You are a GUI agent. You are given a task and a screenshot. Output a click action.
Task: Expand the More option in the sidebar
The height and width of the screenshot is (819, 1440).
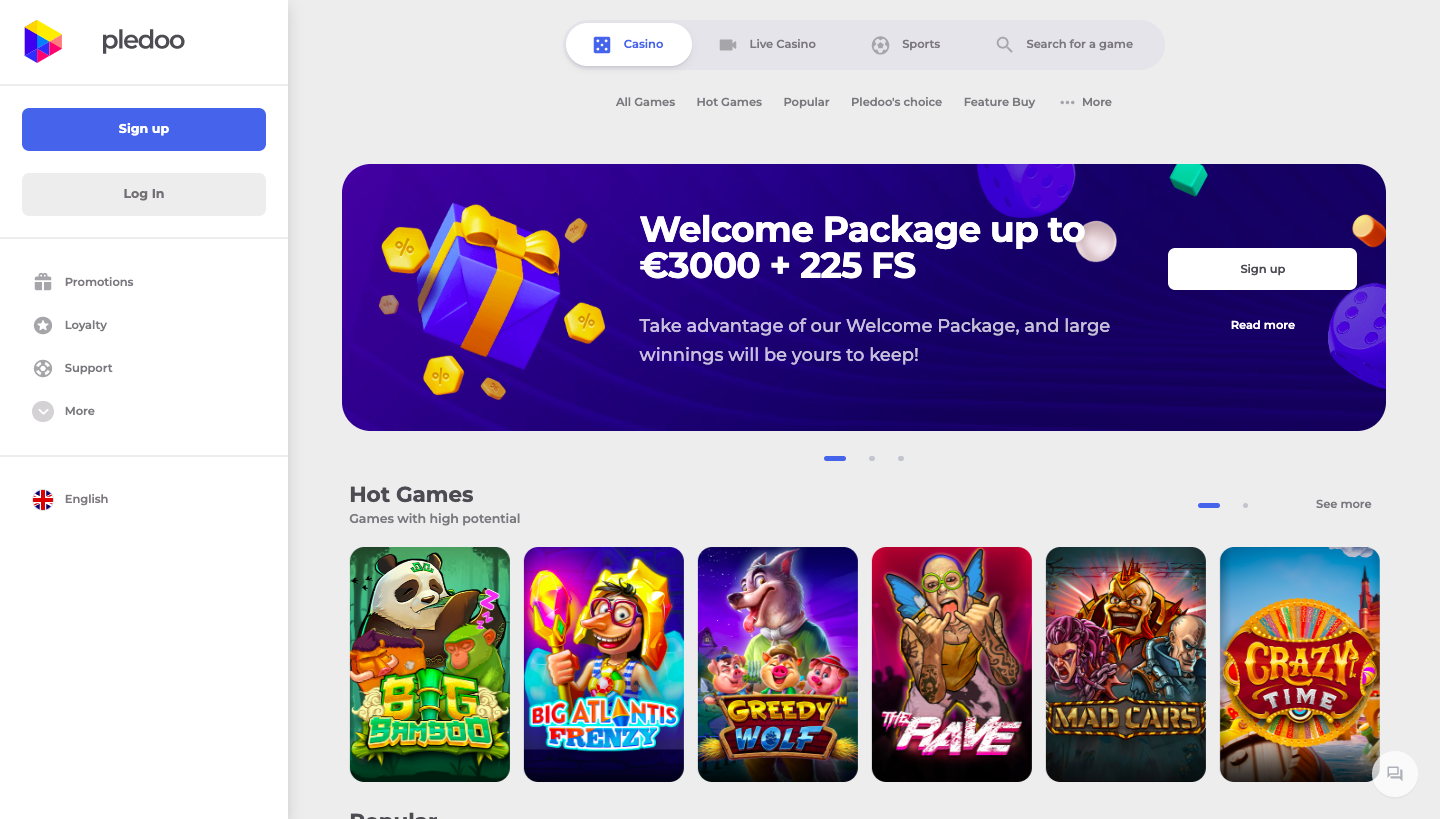(x=43, y=410)
